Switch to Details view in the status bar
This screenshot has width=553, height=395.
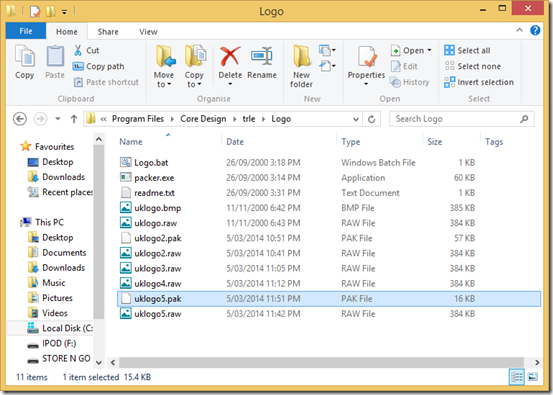coord(517,377)
